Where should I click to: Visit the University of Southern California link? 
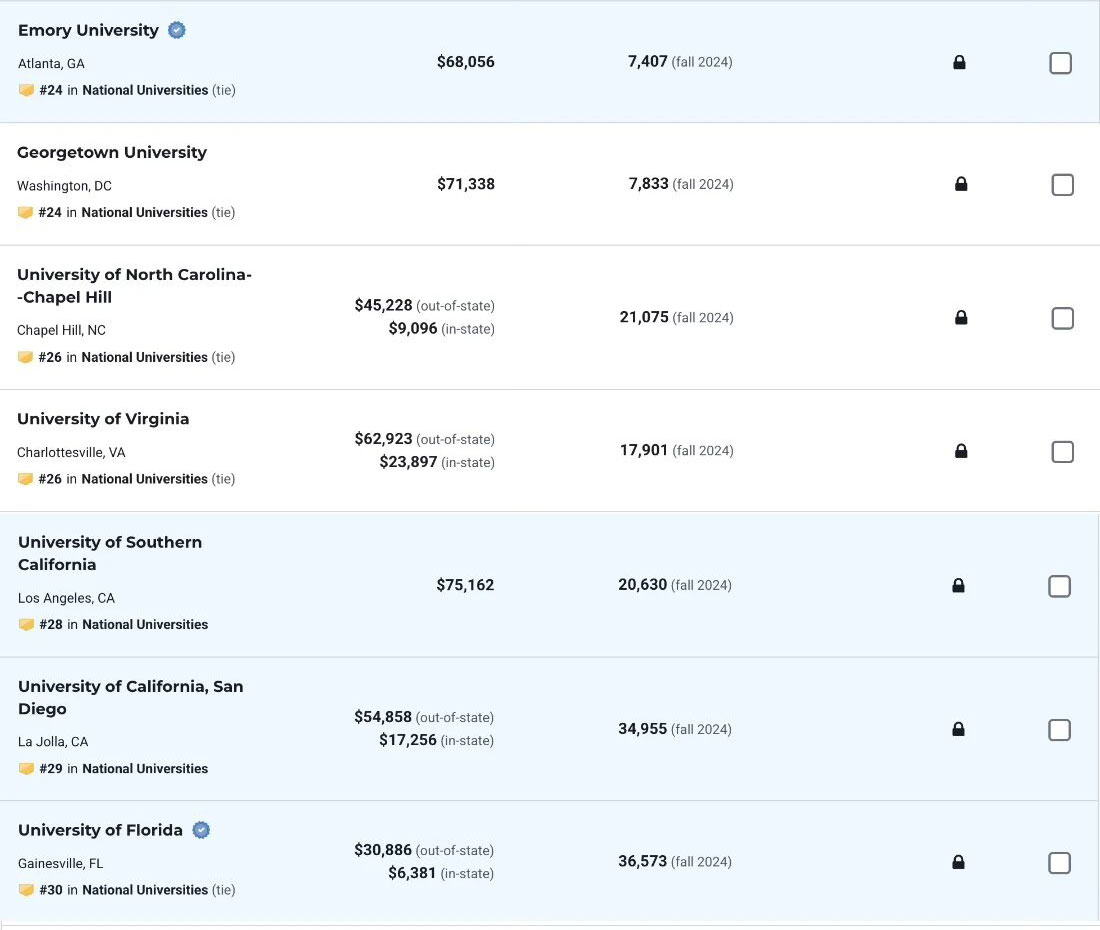[x=110, y=553]
